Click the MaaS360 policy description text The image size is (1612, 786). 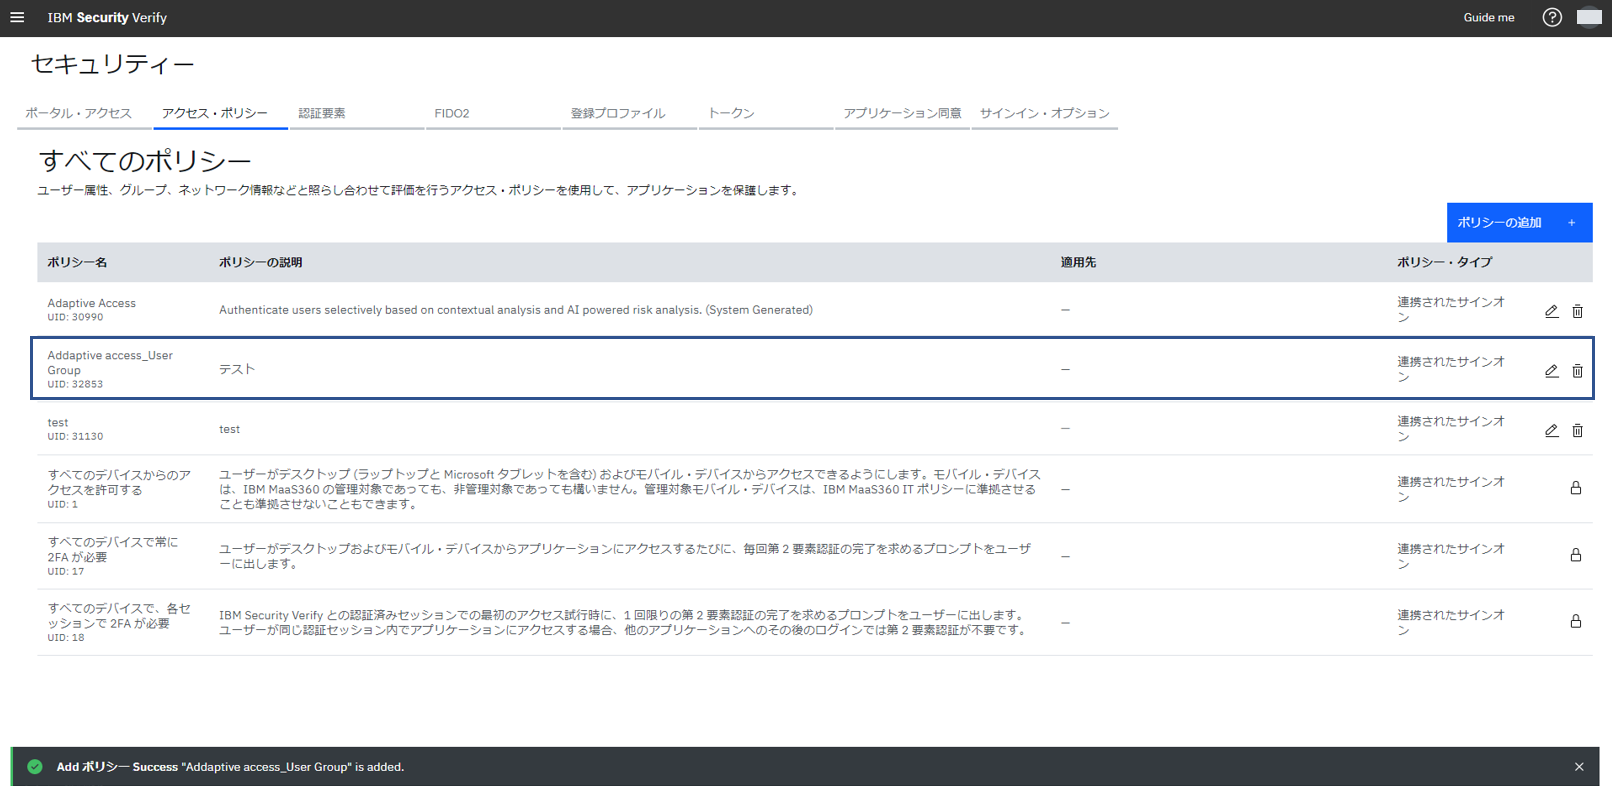pyautogui.click(x=630, y=489)
